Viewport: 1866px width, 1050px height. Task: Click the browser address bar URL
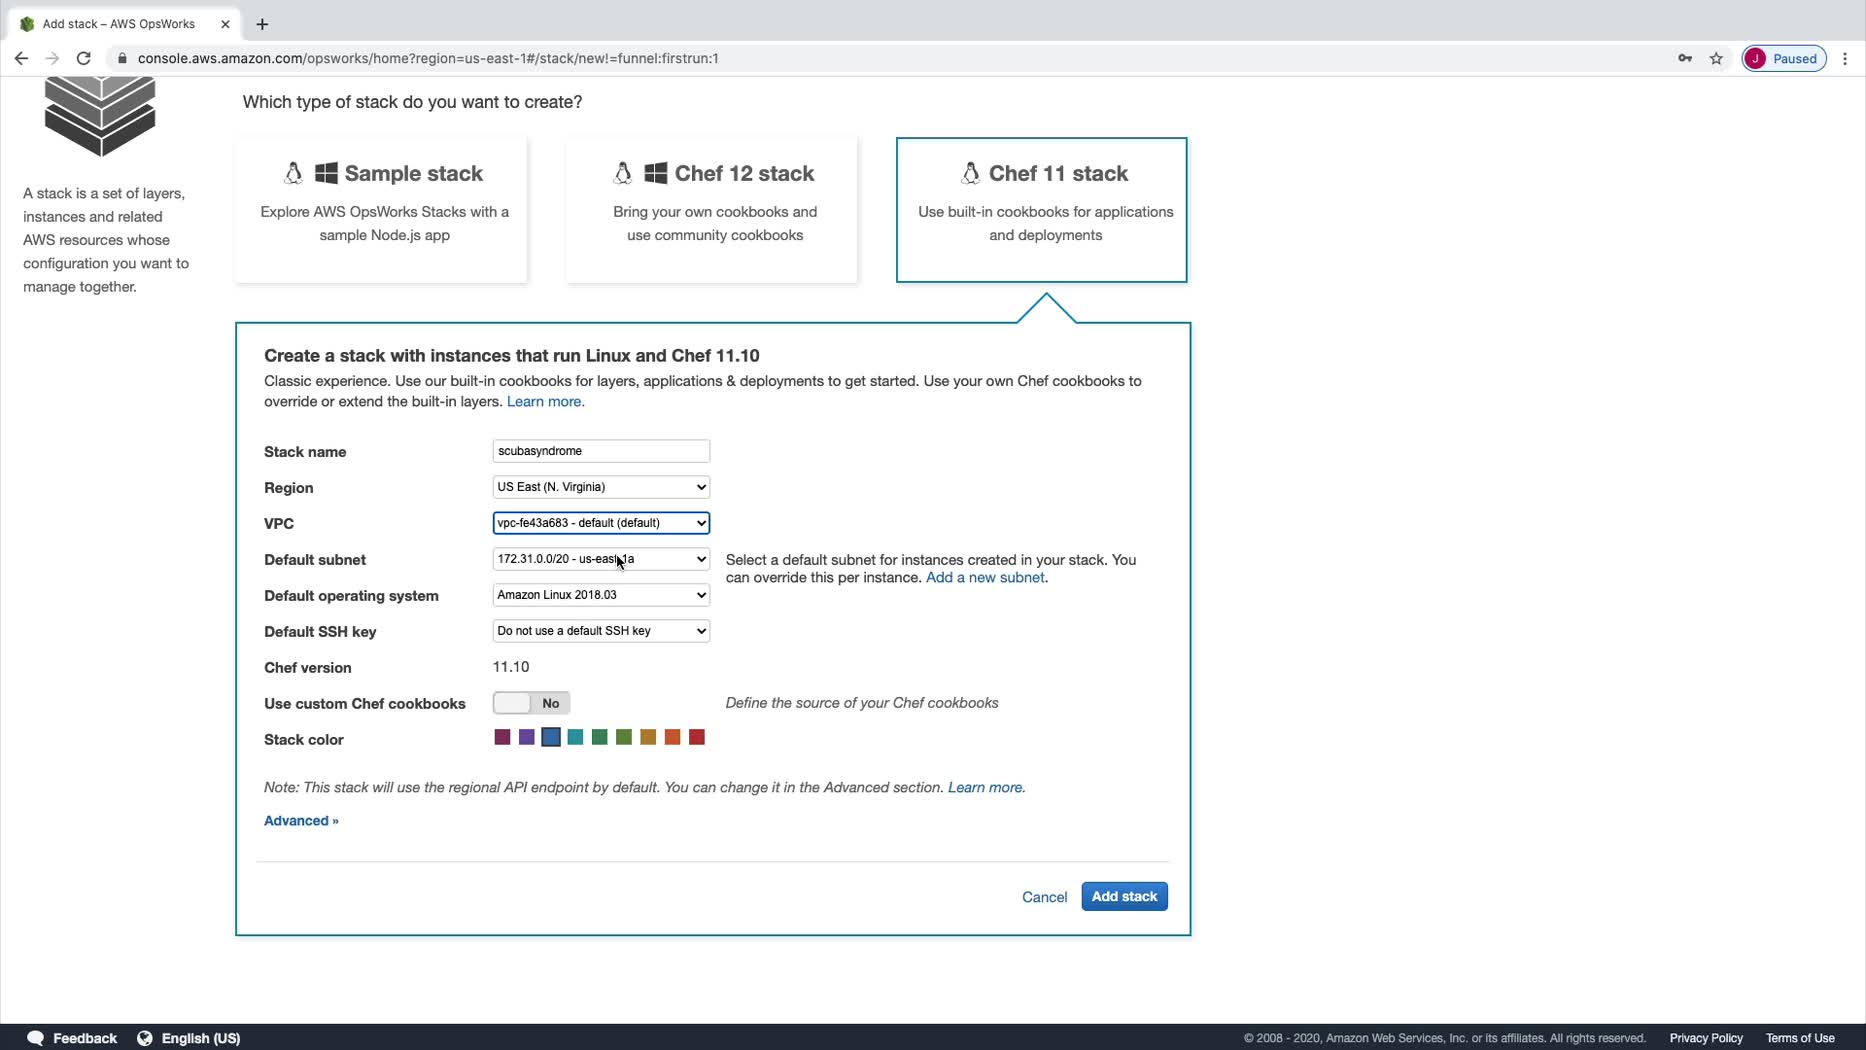[428, 58]
